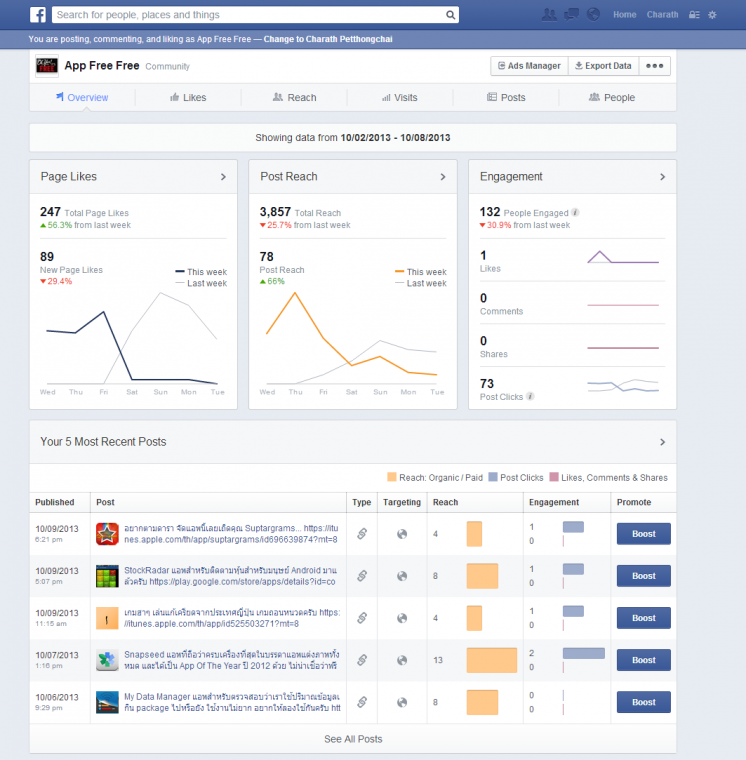Click the link type icon for Suptargrams post
The image size is (746, 760).
click(x=362, y=534)
